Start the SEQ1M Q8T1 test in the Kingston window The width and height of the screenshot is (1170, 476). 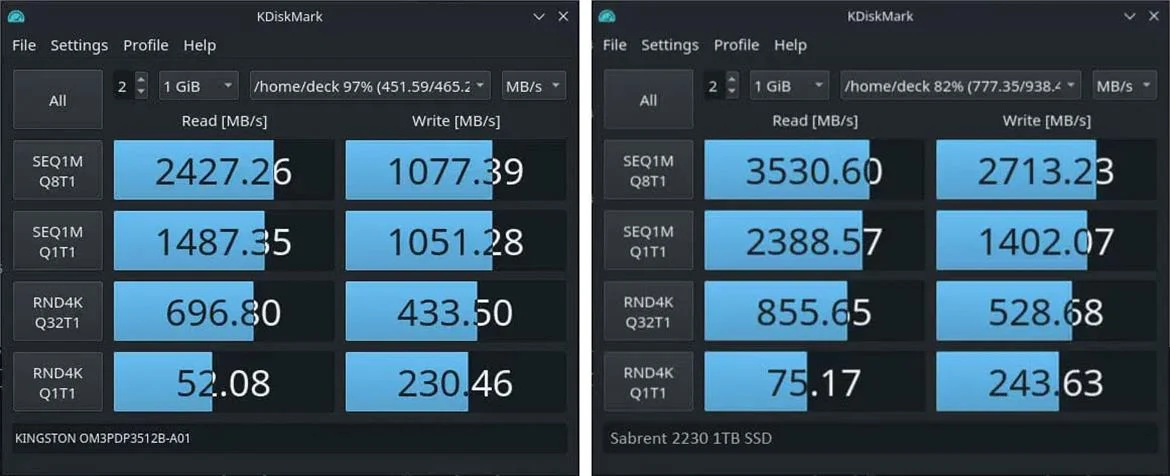click(x=58, y=170)
